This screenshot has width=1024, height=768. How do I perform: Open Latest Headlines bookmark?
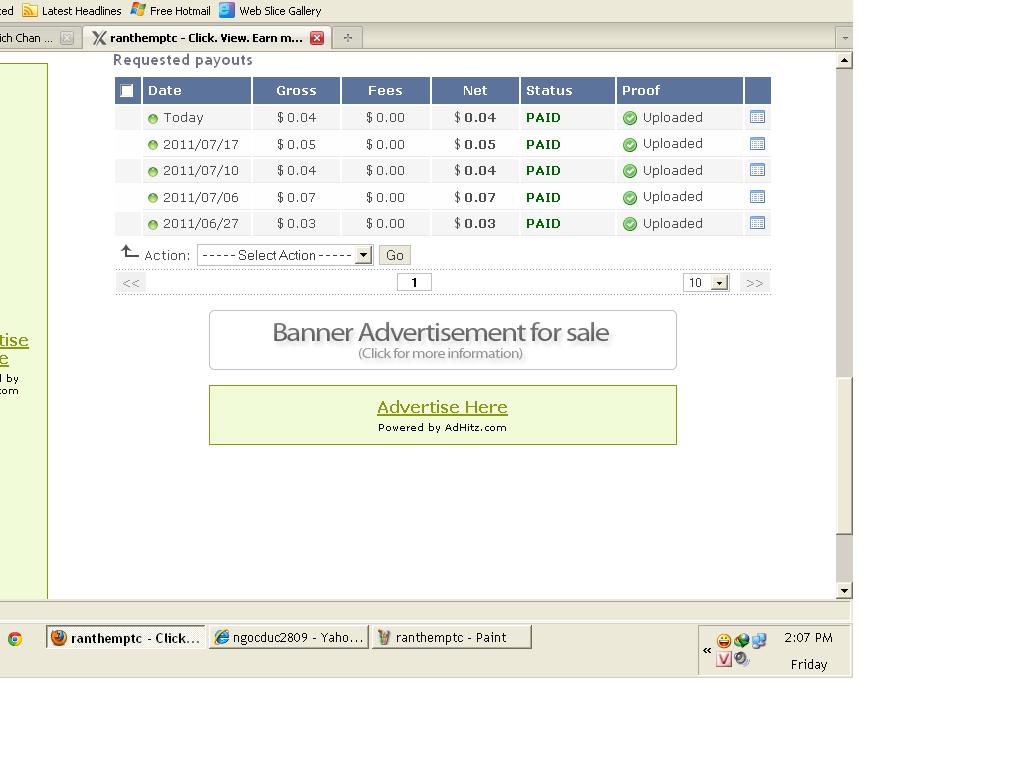coord(72,10)
